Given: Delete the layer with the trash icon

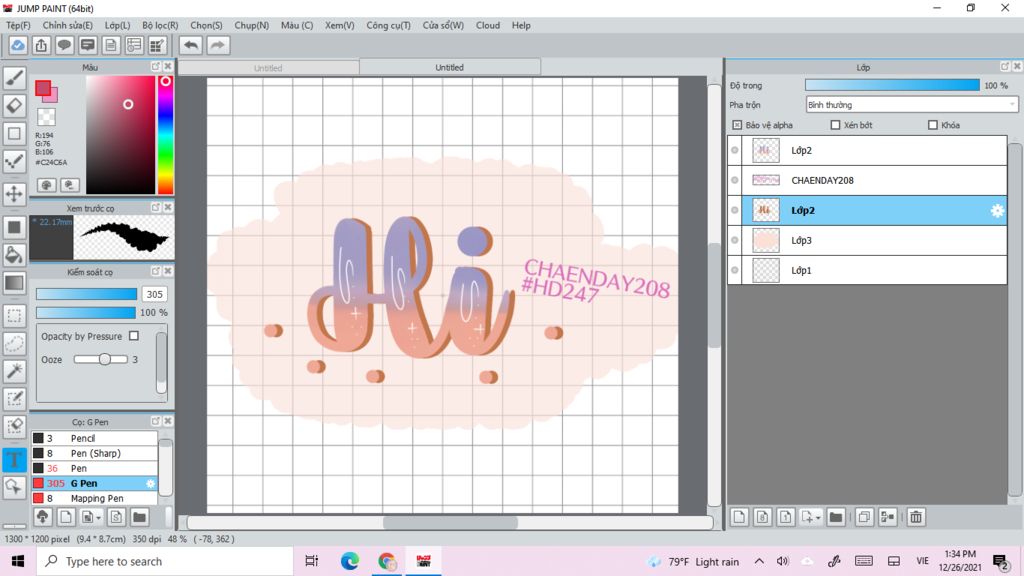Looking at the screenshot, I should pos(916,517).
